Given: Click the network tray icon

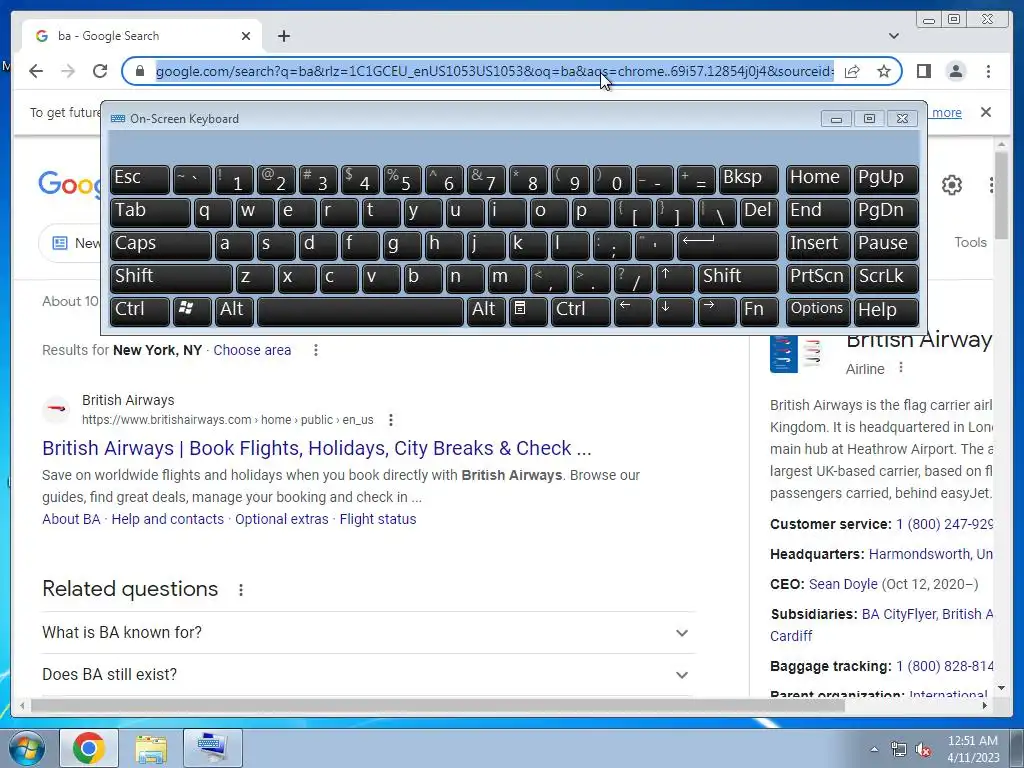Looking at the screenshot, I should (x=899, y=750).
